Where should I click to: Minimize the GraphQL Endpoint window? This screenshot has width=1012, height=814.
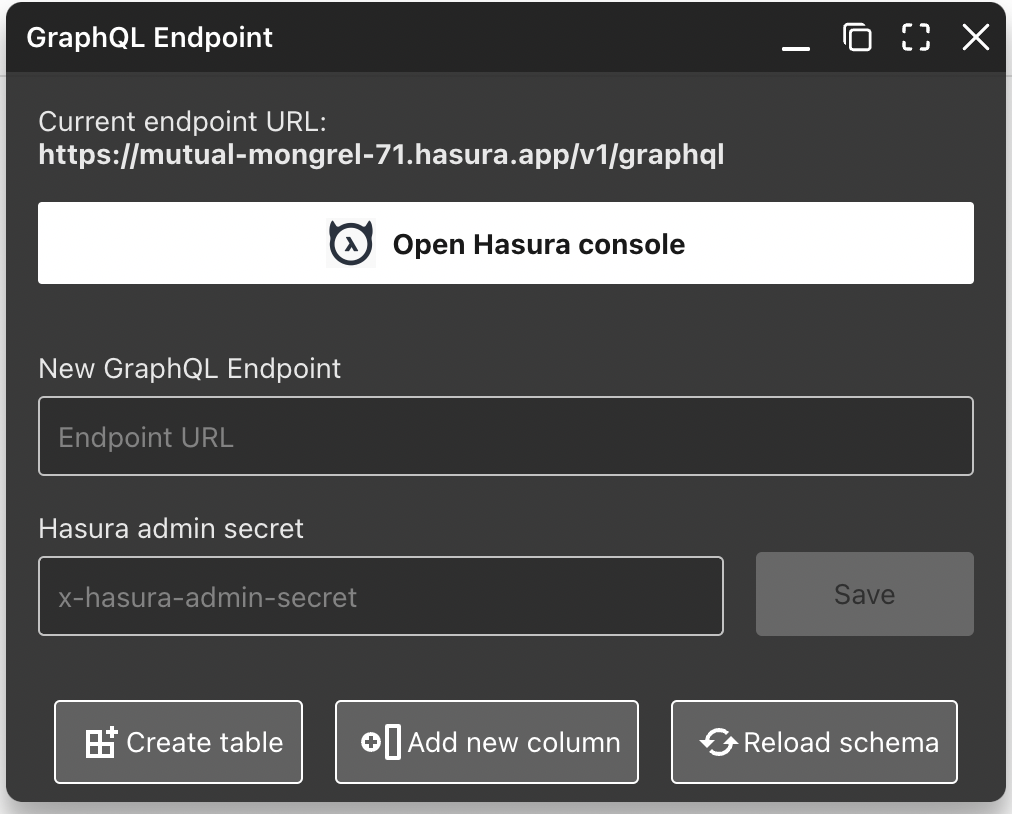pos(796,40)
